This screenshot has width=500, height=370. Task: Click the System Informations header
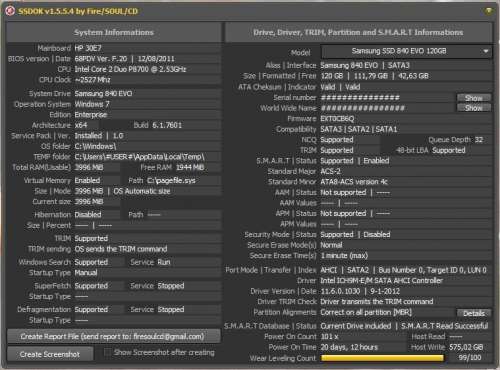[x=114, y=32]
